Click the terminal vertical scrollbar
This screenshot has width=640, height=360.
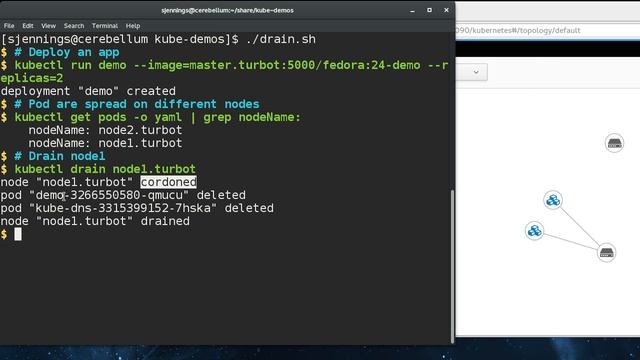pyautogui.click(x=452, y=266)
